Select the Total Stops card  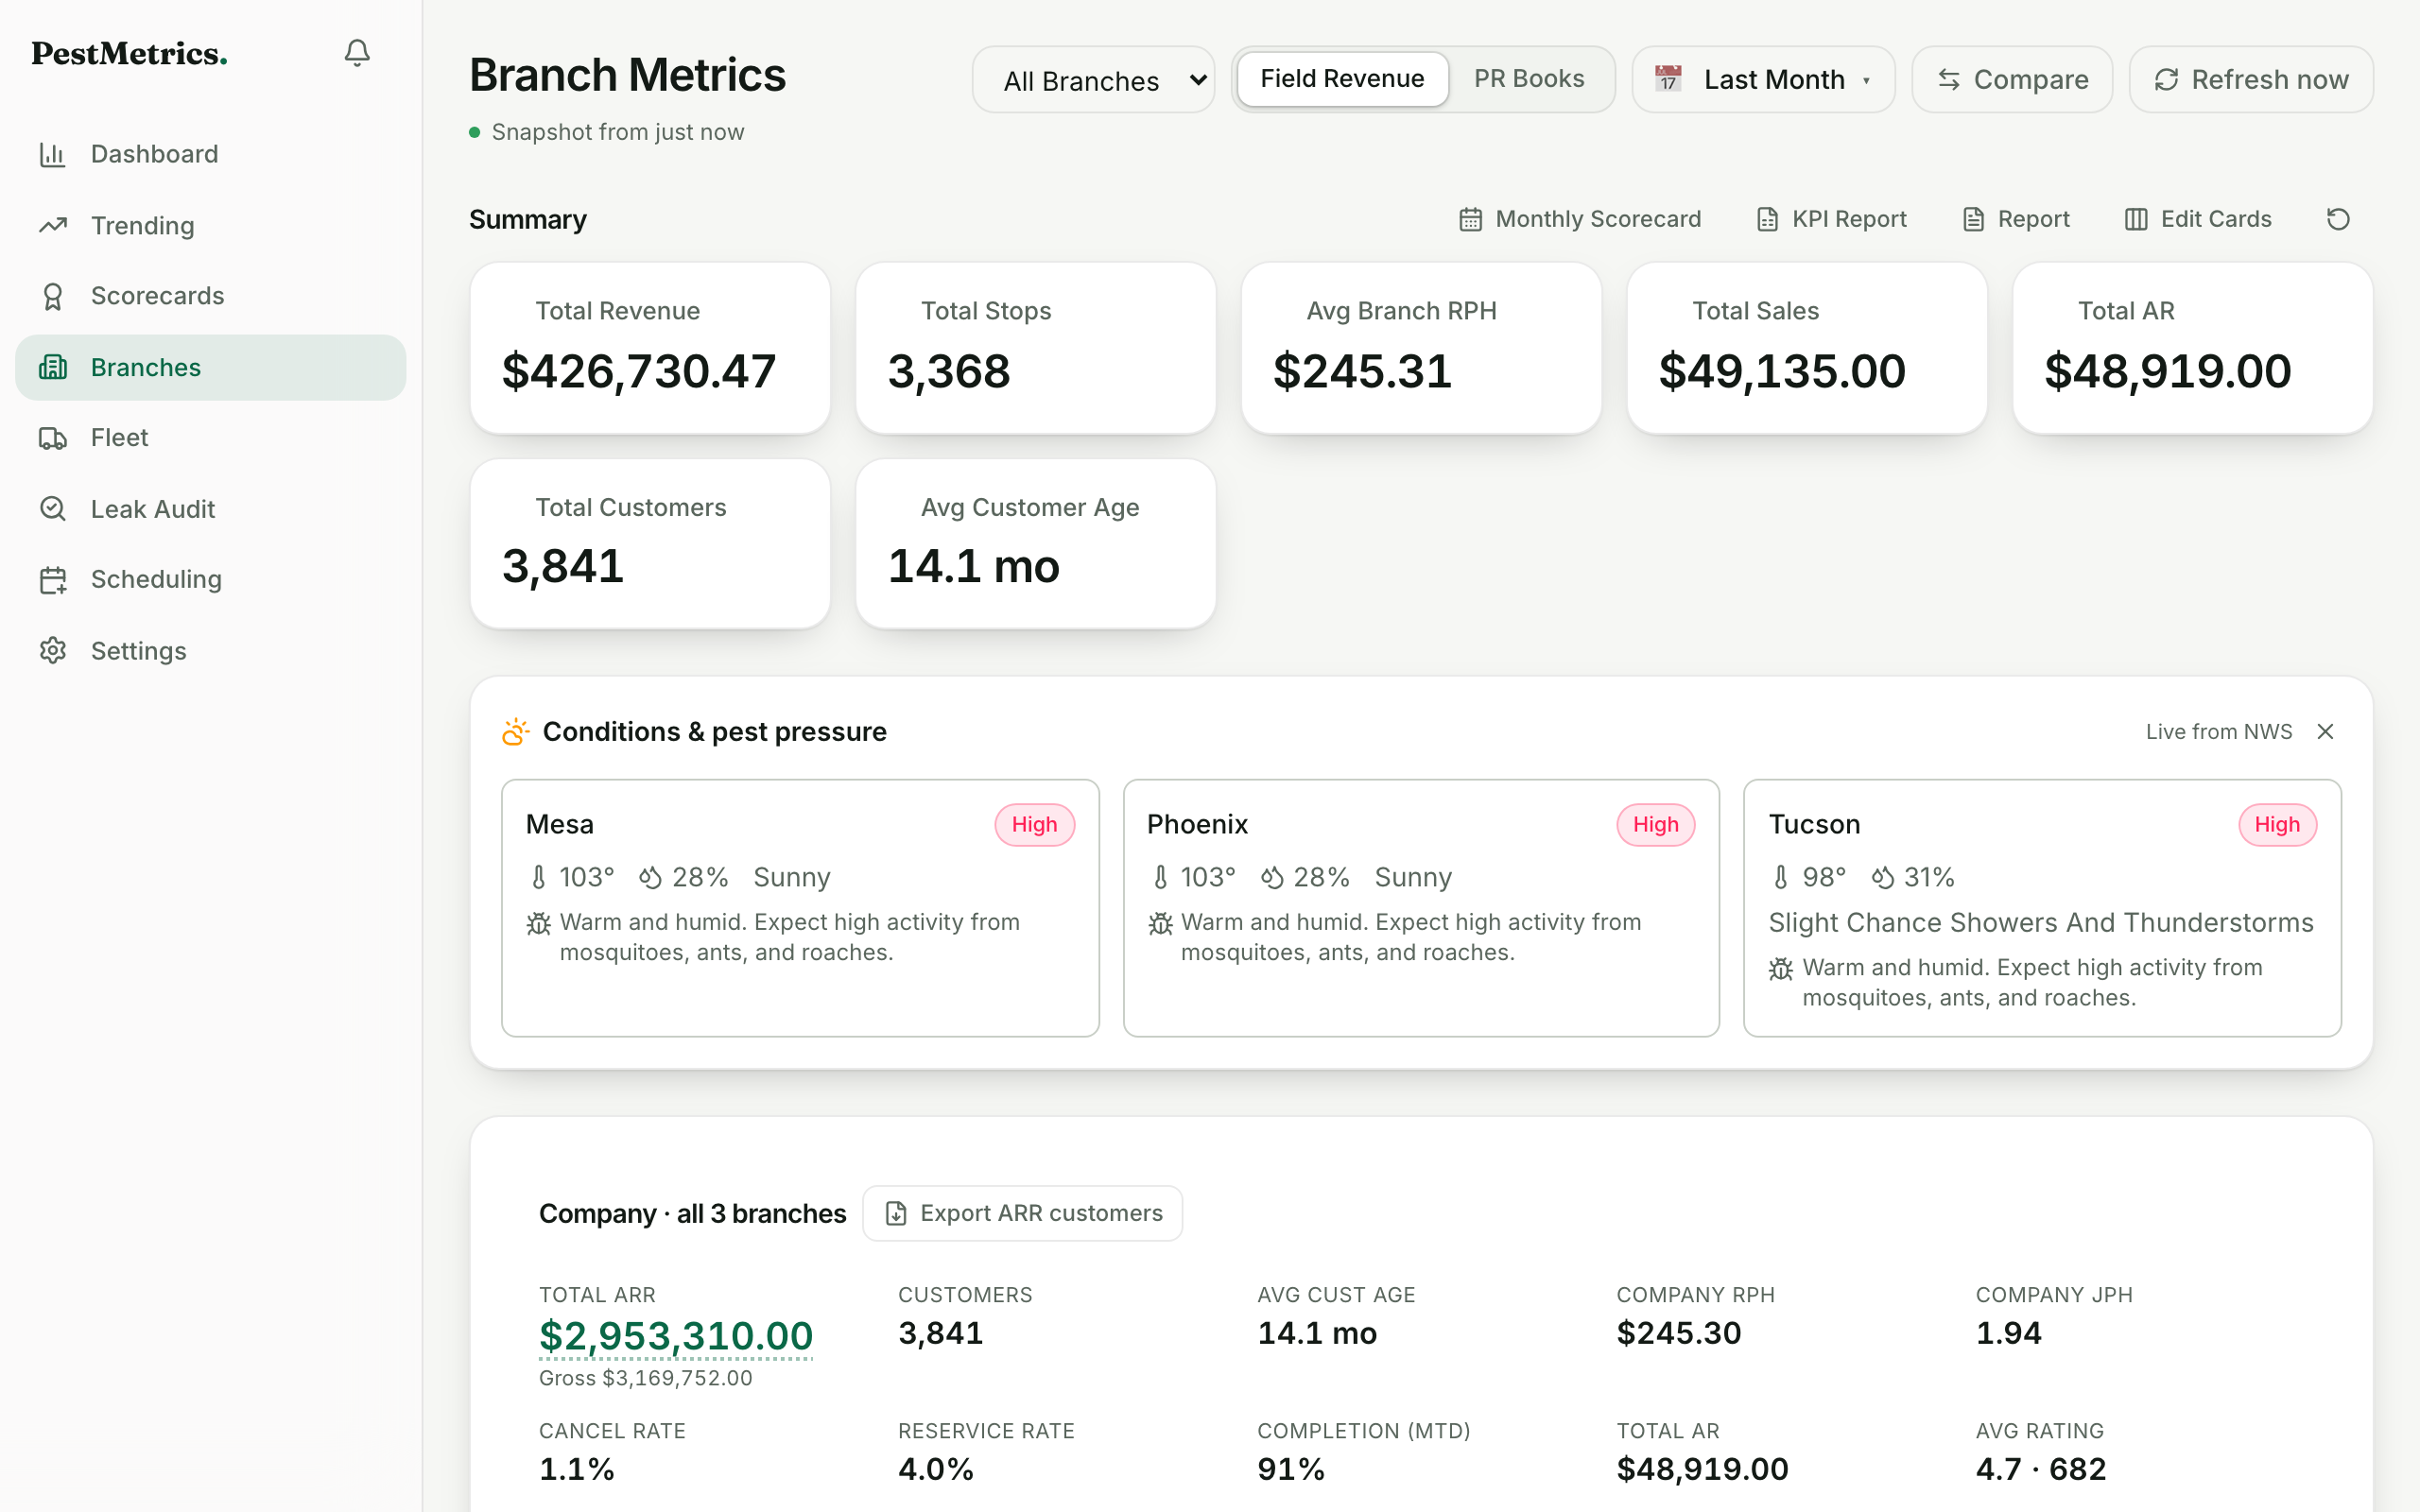(x=1036, y=348)
